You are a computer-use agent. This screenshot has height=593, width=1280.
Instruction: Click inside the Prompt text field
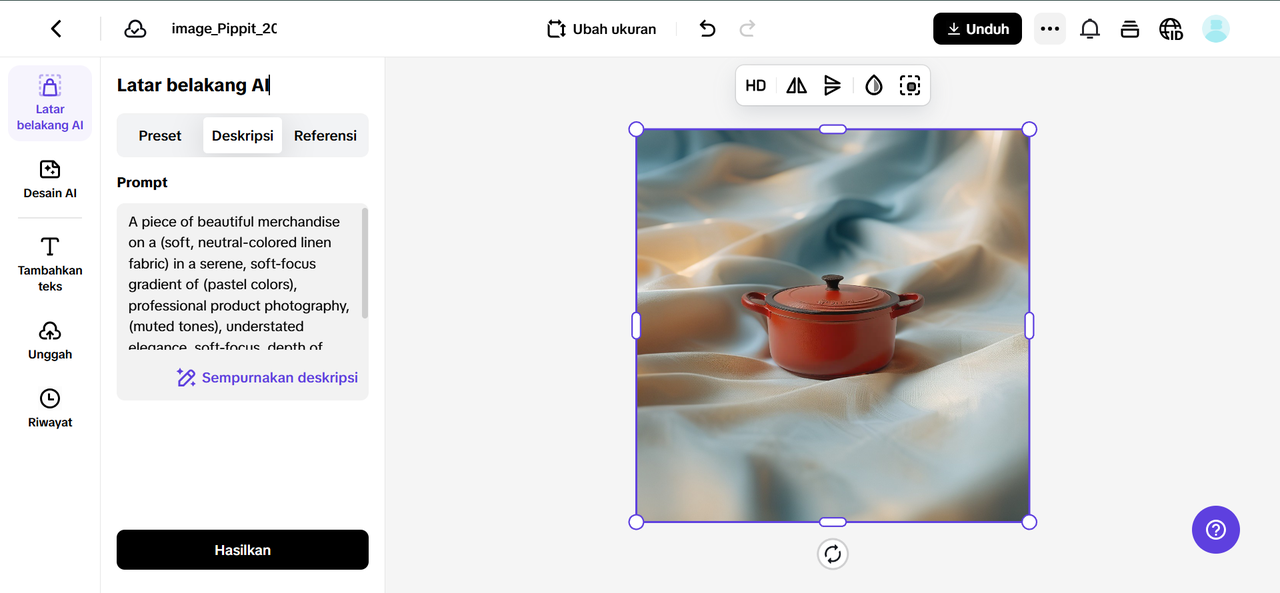[x=238, y=284]
